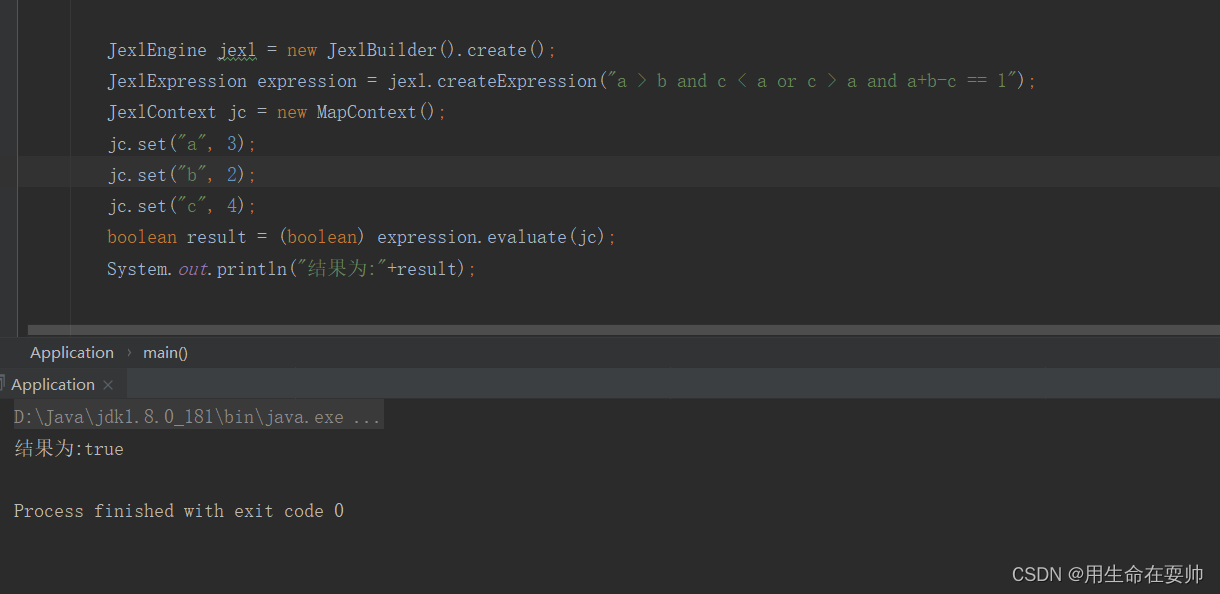Click the JexlContext jc = new MapContext() line
This screenshot has width=1220, height=594.
coord(277,112)
